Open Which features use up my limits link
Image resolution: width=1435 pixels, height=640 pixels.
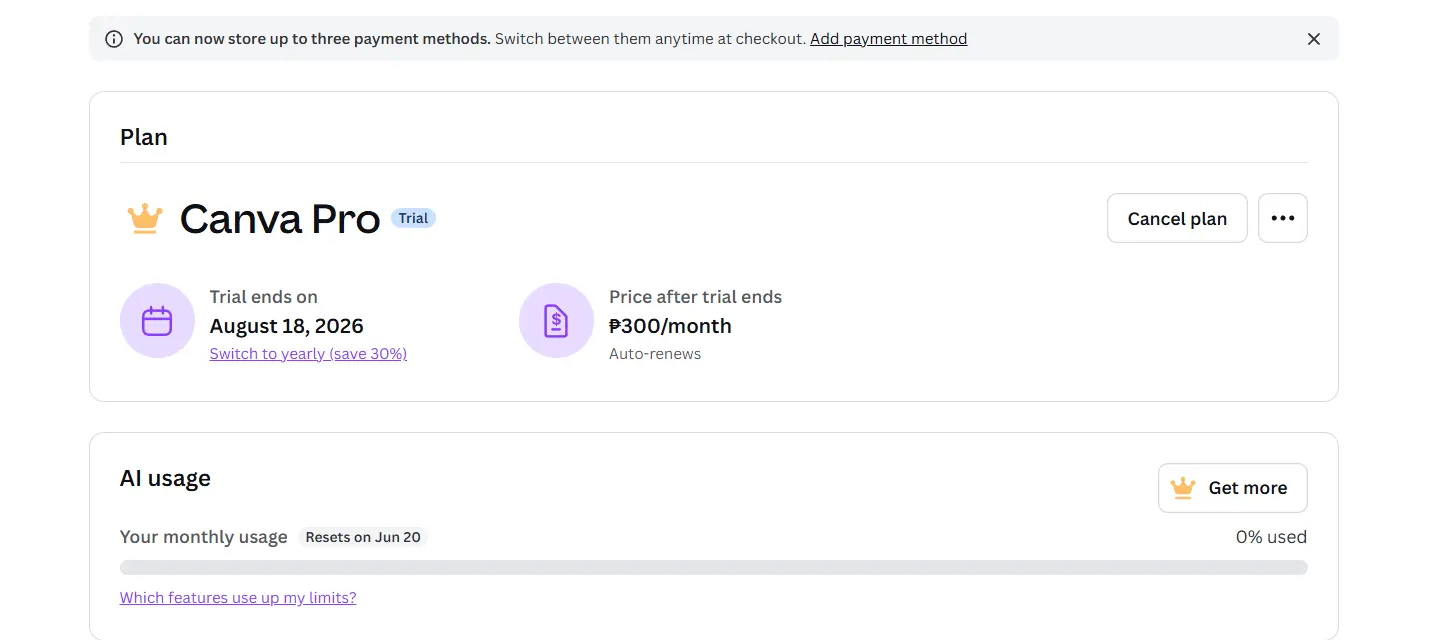[x=238, y=598]
